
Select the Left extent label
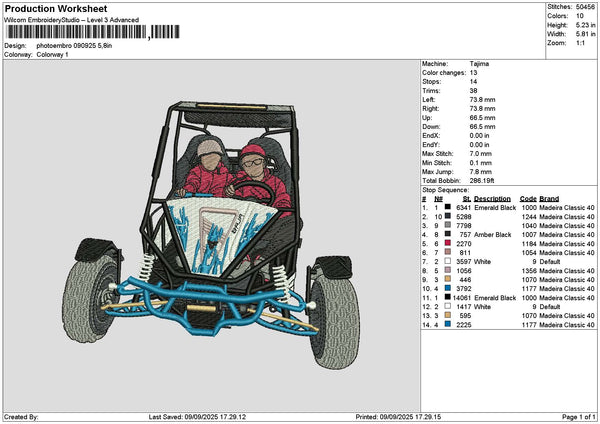[428, 99]
